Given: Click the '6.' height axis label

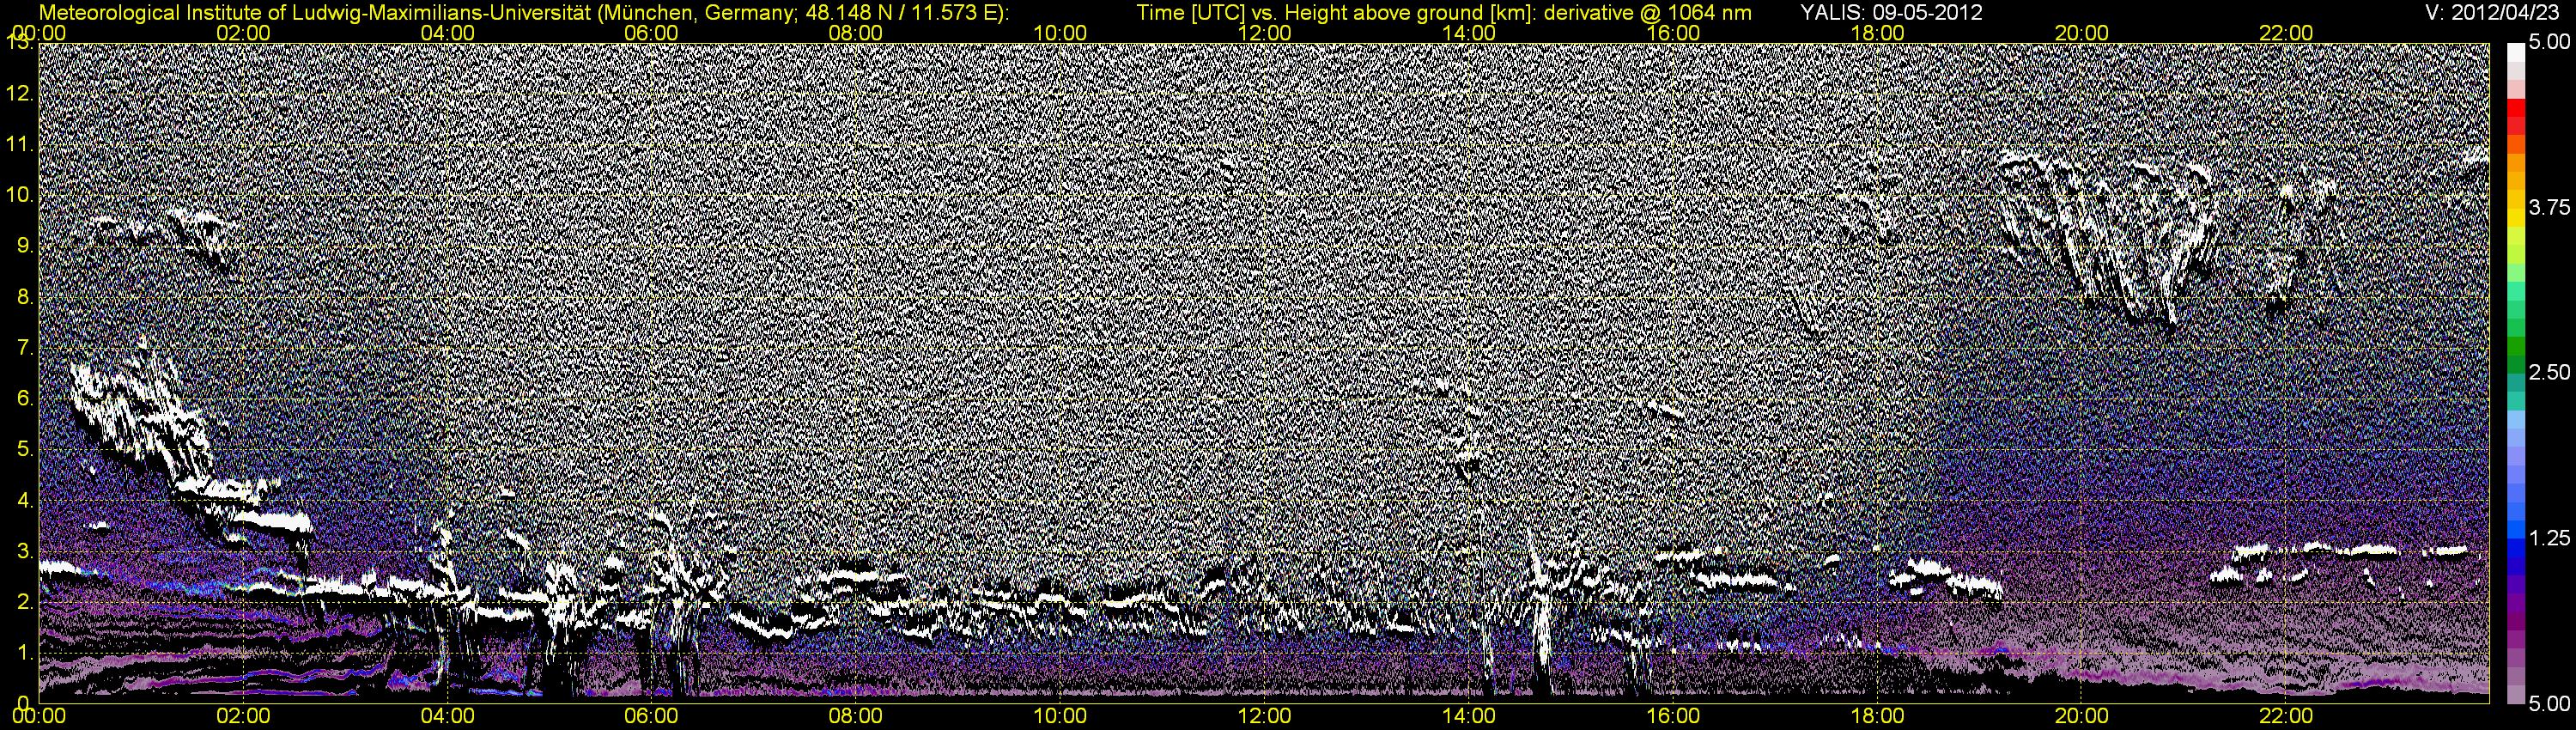Looking at the screenshot, I should 25,398.
